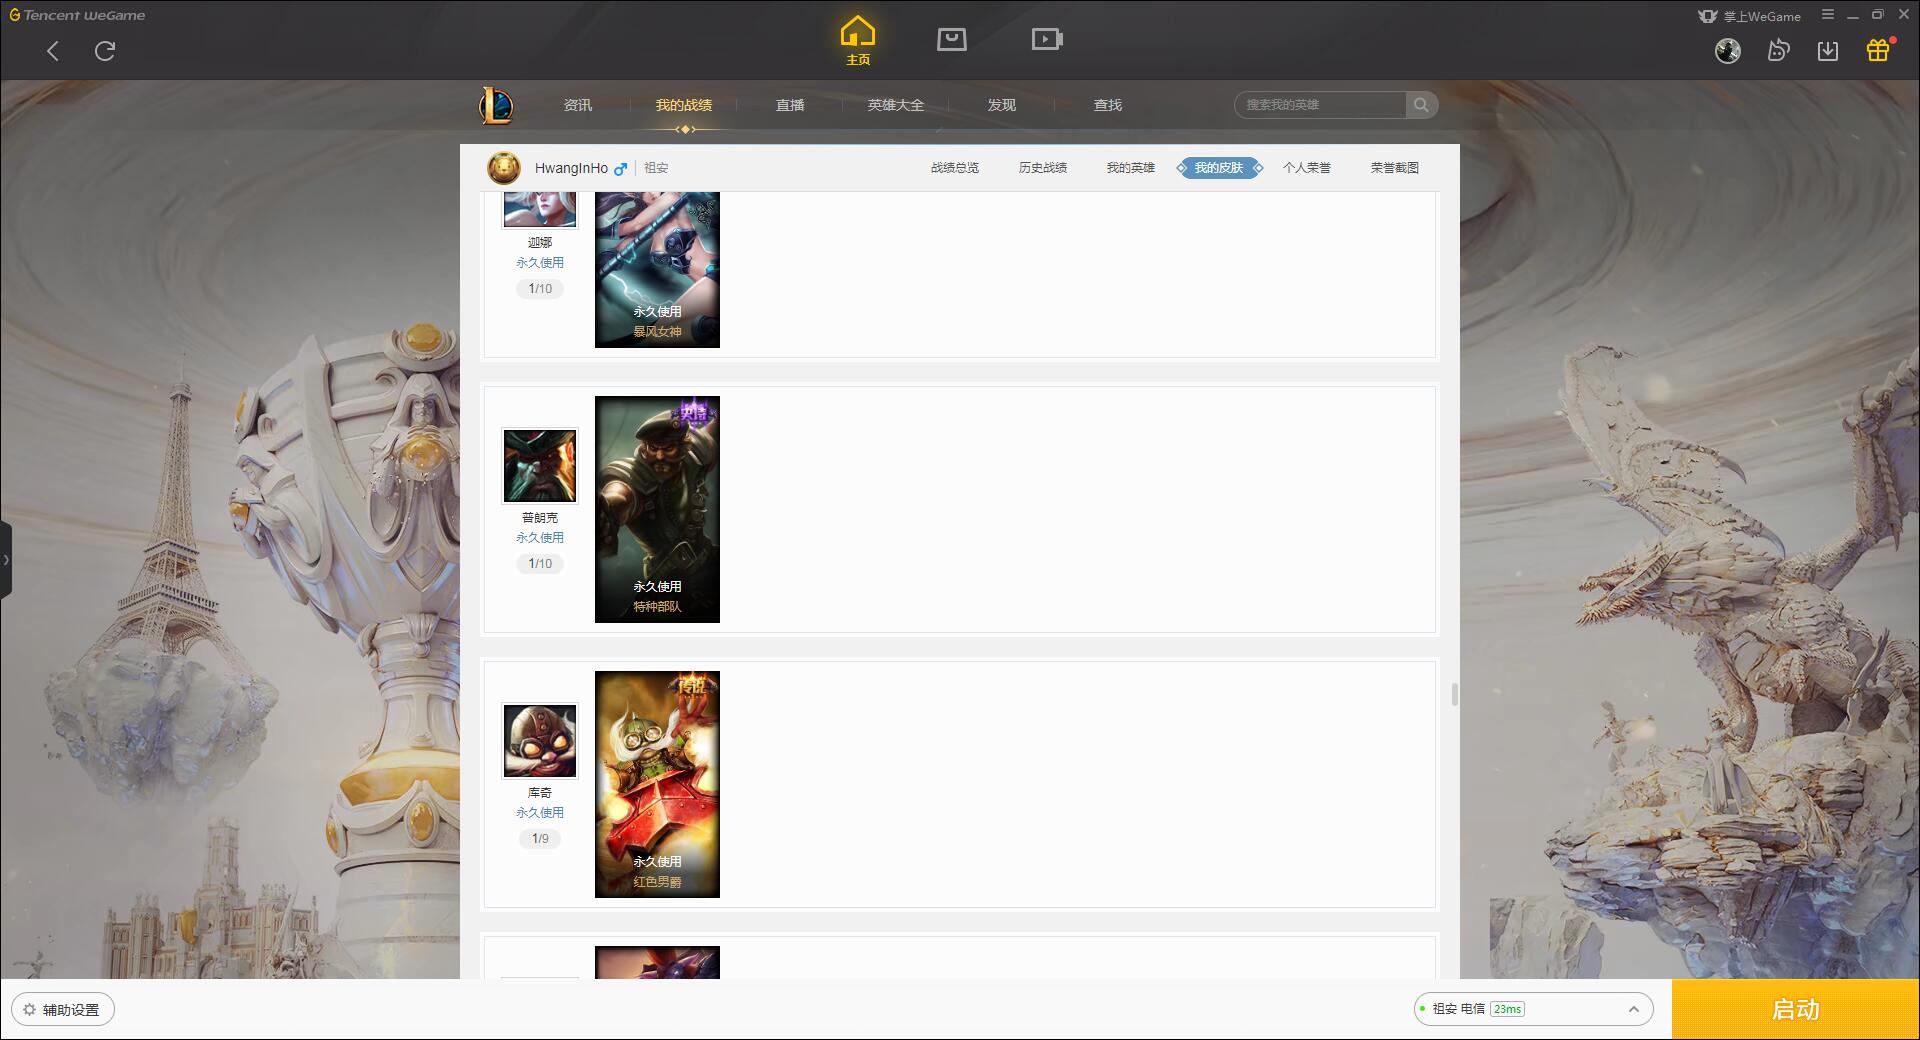Open the store bag icon

952,39
